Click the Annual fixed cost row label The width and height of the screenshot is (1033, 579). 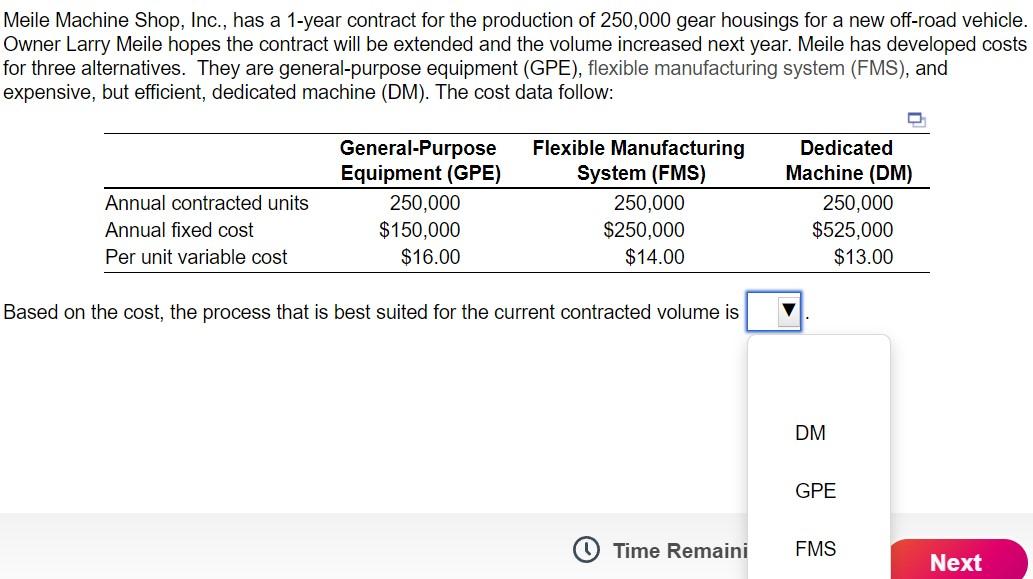(179, 229)
